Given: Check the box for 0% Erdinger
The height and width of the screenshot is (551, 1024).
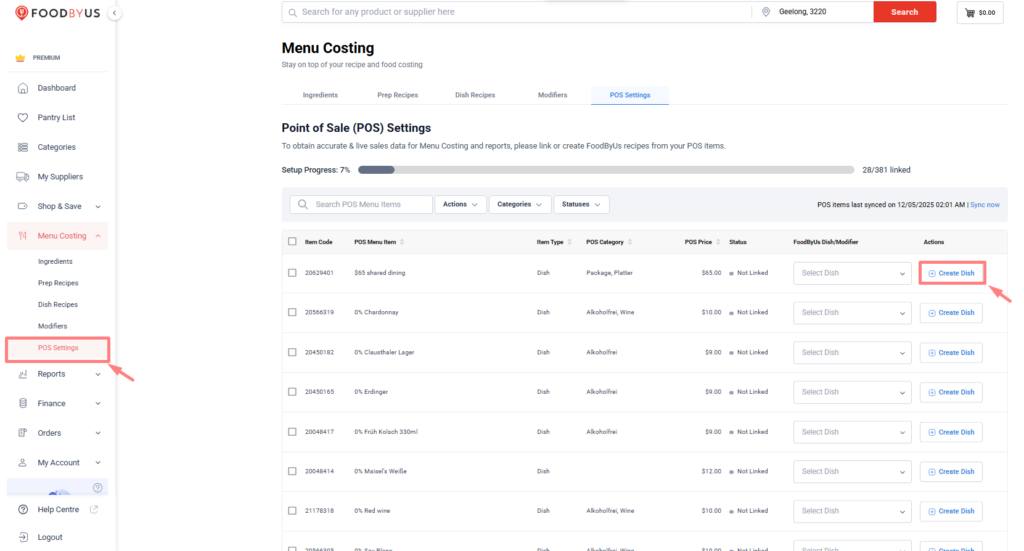Looking at the screenshot, I should tap(292, 392).
